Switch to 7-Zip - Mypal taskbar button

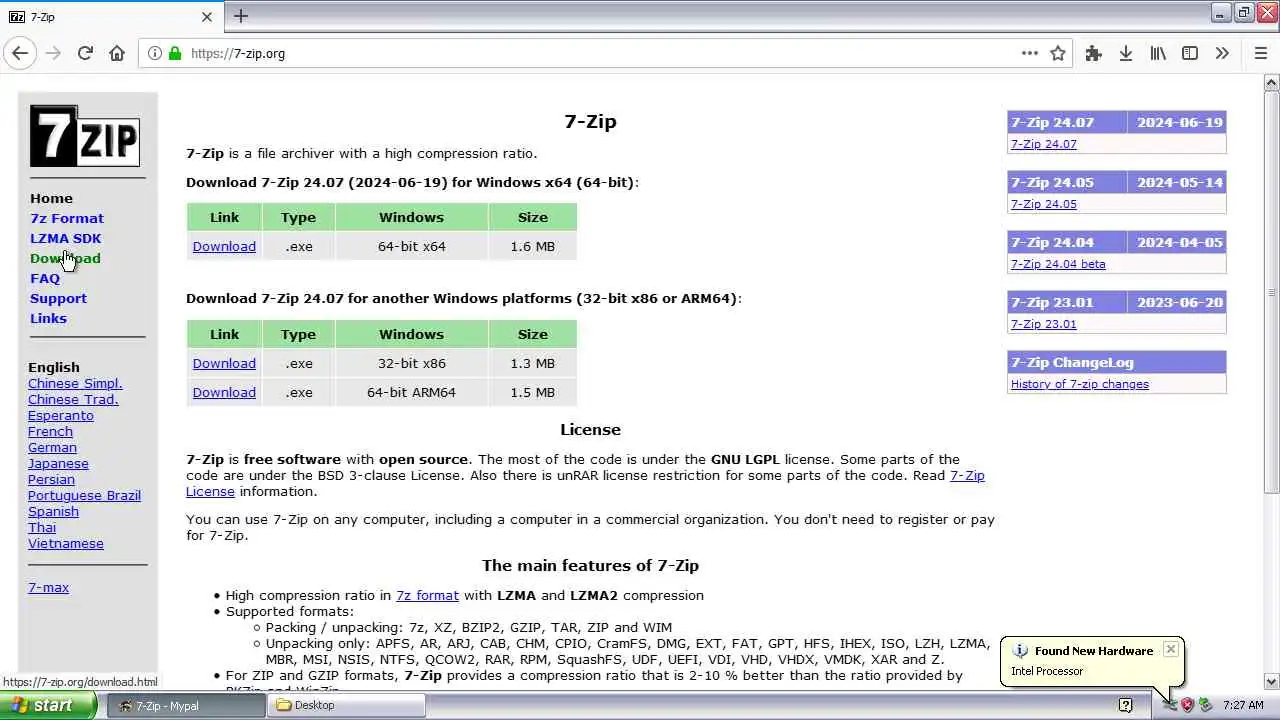point(185,705)
